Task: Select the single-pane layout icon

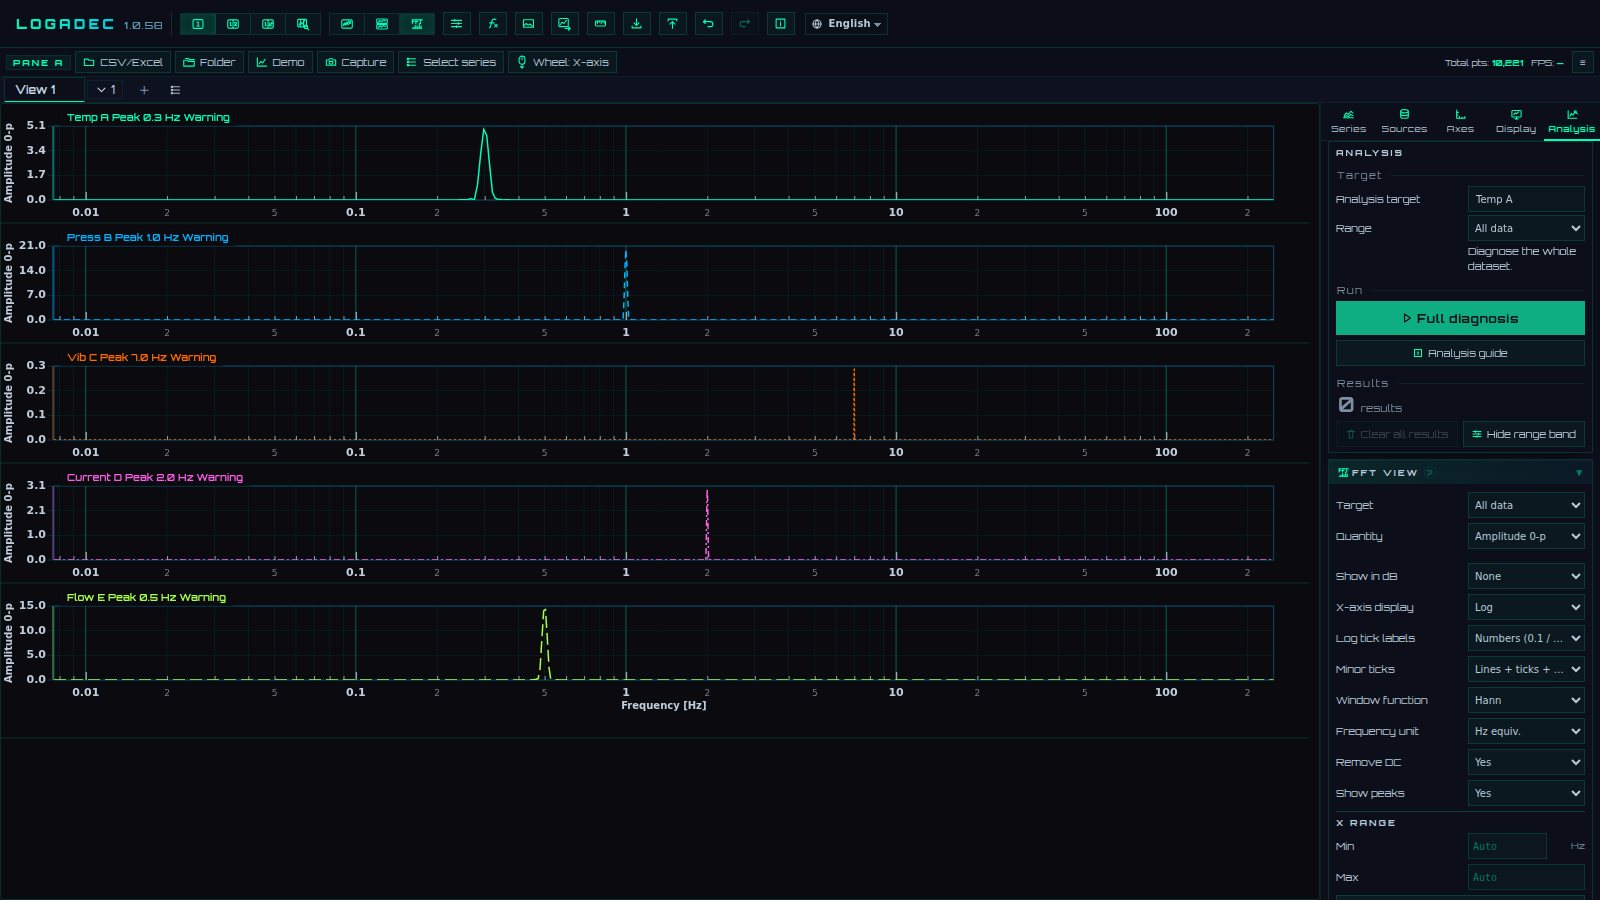Action: pyautogui.click(x=198, y=24)
